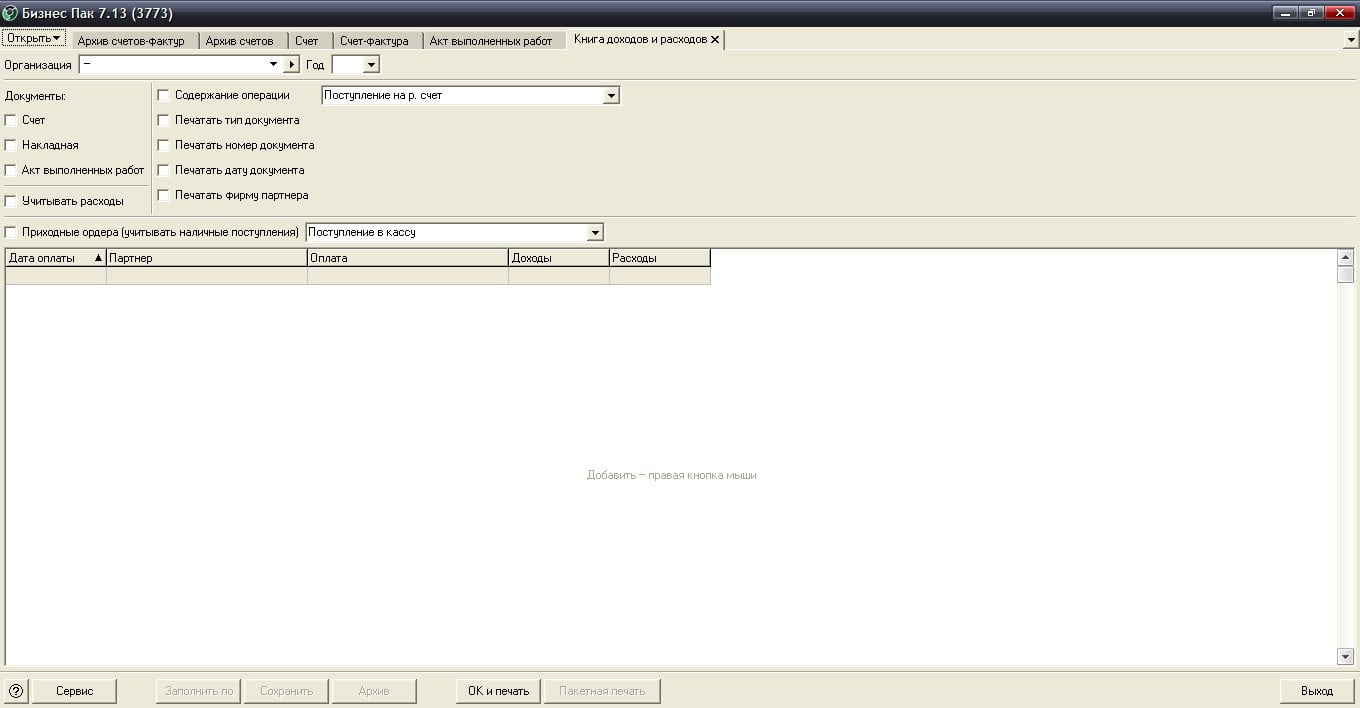Click the arrow button next to Организация
This screenshot has height=708, width=1360.
pos(292,65)
